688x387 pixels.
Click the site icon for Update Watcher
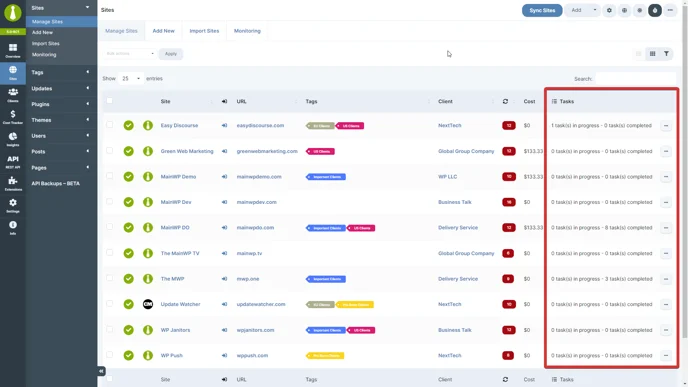[x=148, y=304]
